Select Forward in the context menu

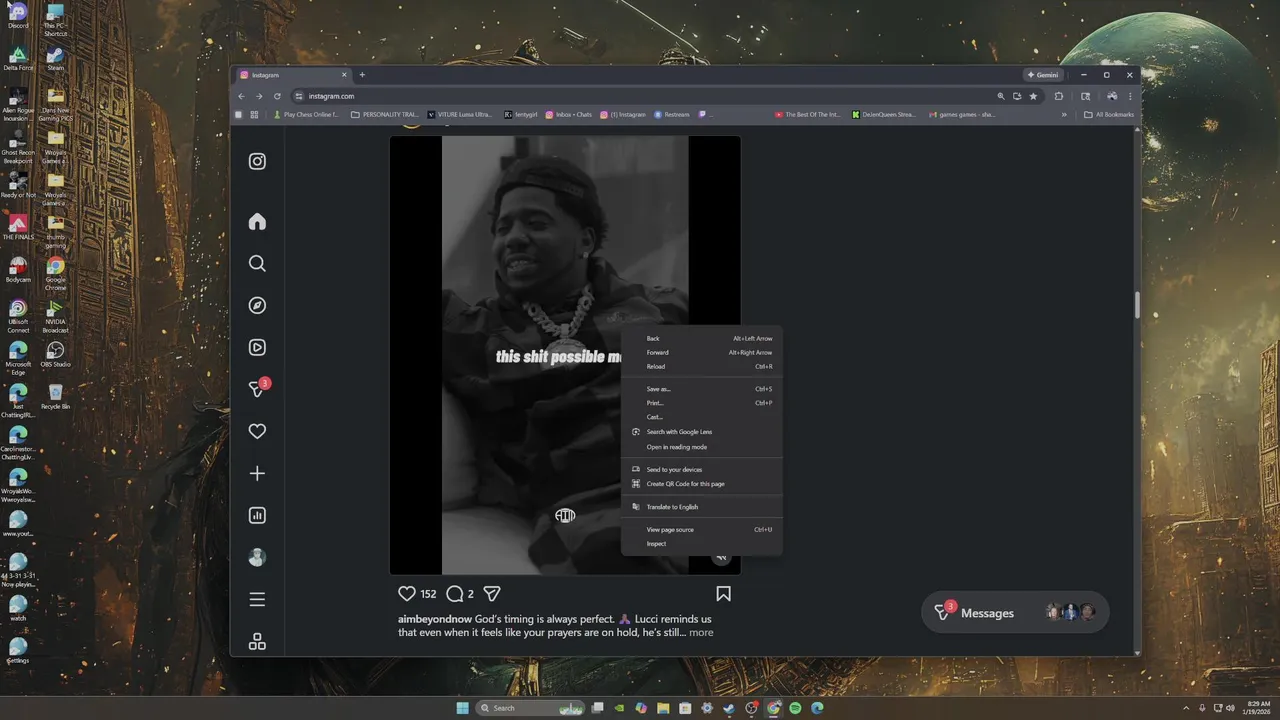click(701, 352)
